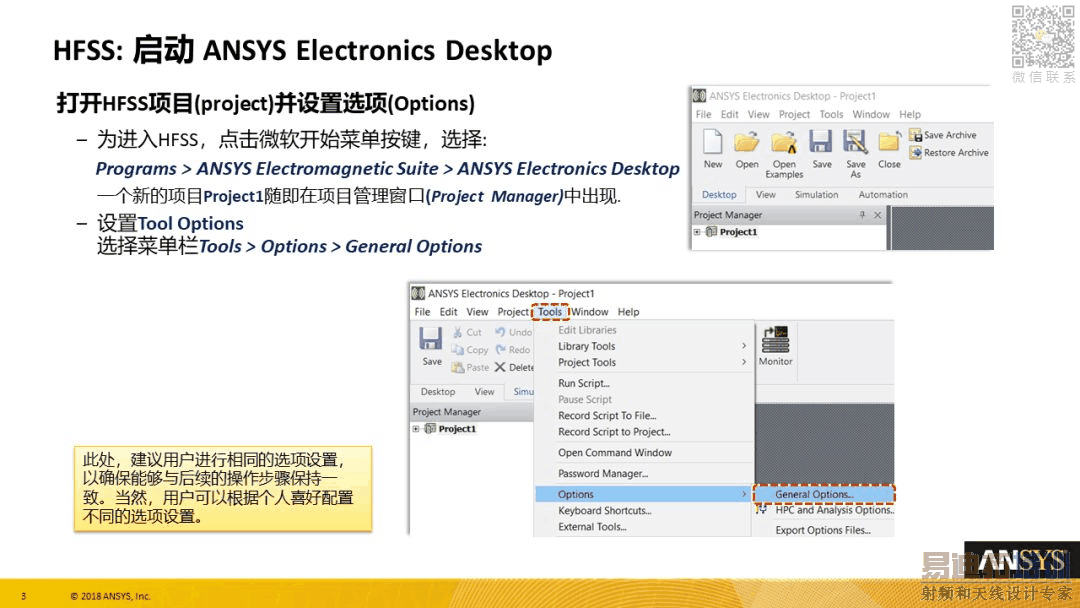Image resolution: width=1080 pixels, height=608 pixels.
Task: Switch to Automation ribbon tab
Action: 883,195
